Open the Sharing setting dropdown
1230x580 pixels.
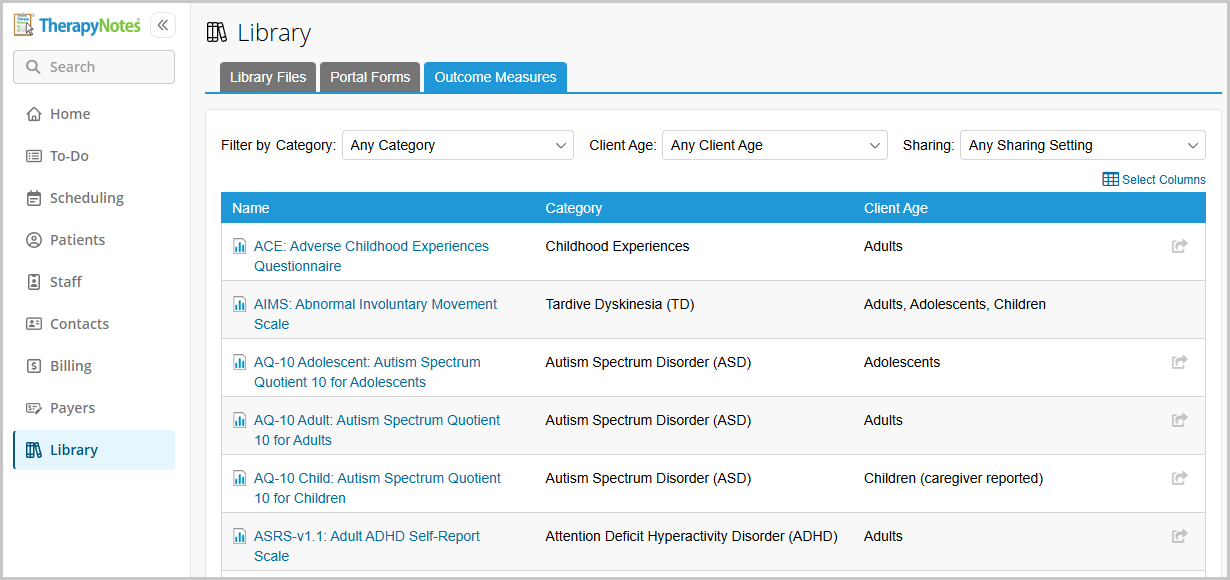click(1082, 145)
